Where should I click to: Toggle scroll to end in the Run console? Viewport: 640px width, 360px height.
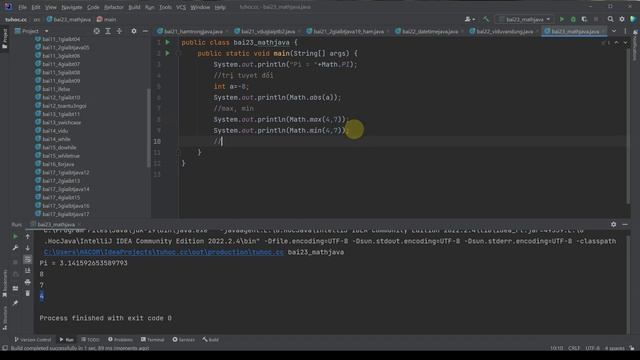coord(28,271)
